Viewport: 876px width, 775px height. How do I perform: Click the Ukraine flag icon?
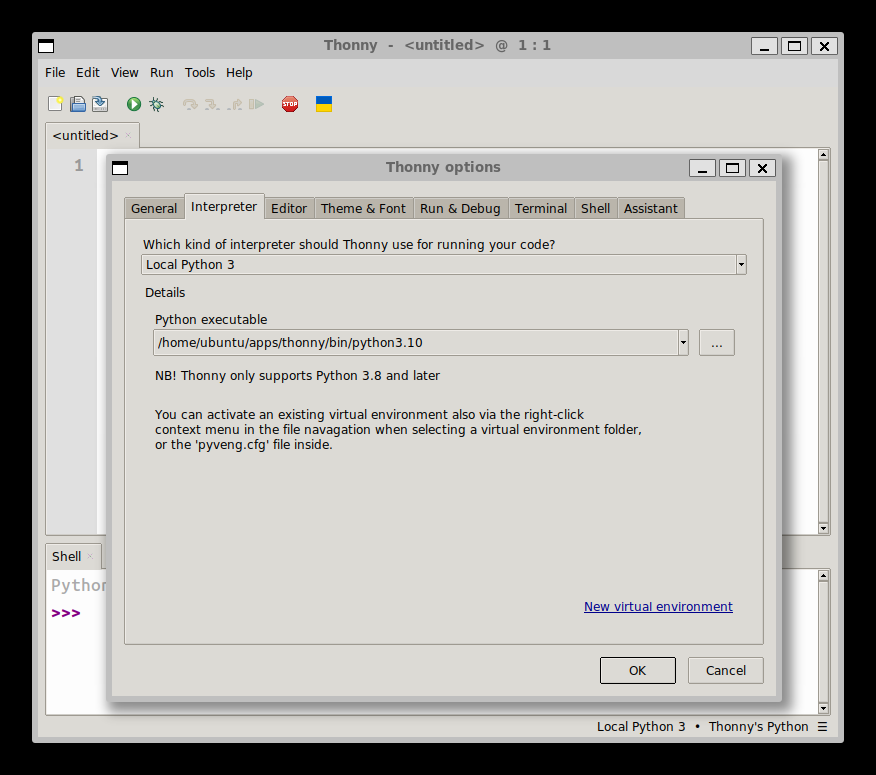click(323, 104)
